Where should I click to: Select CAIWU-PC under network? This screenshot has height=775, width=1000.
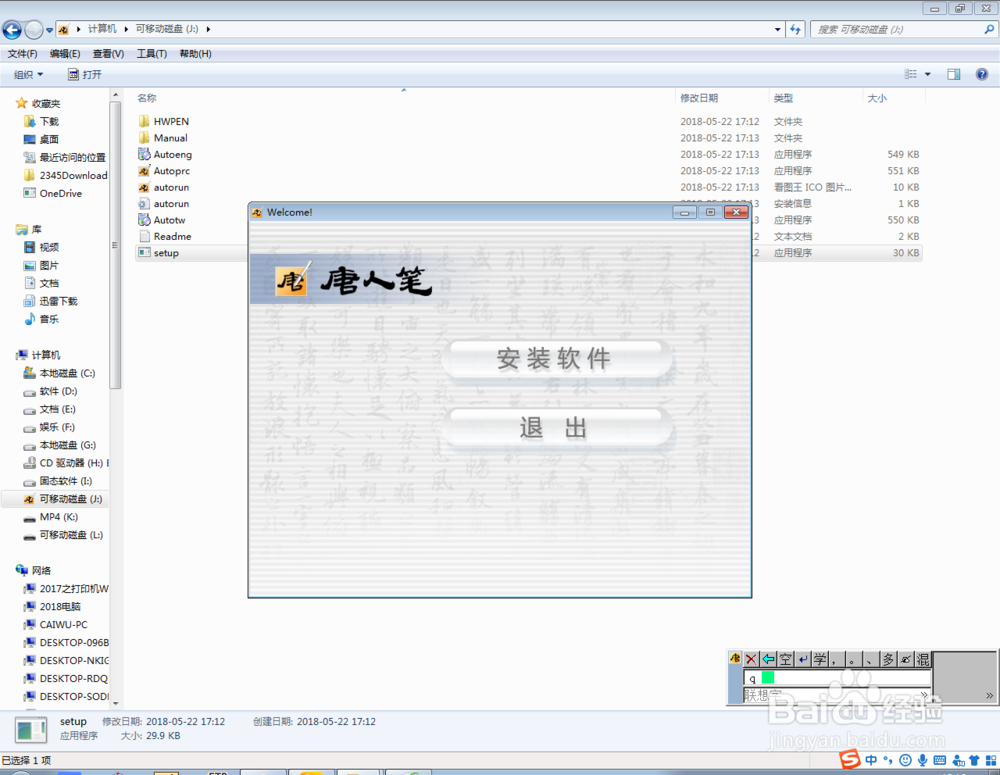click(55, 624)
